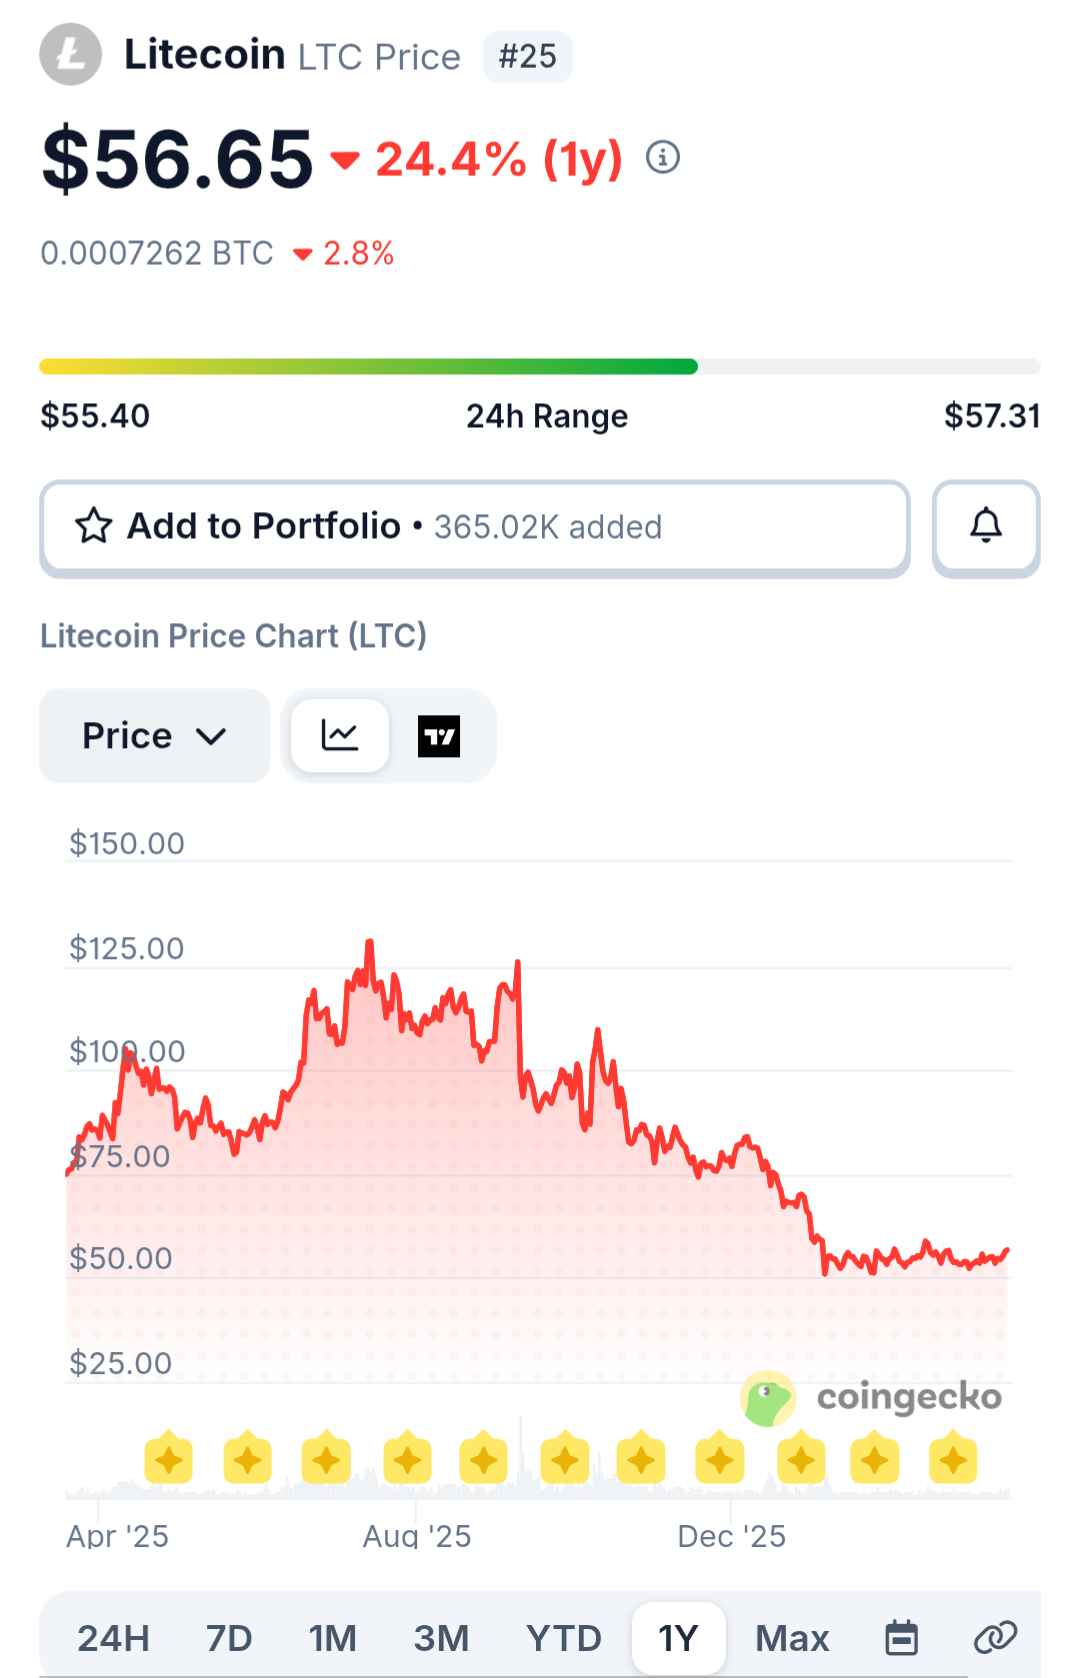
Task: Open the price change info icon
Action: point(663,157)
